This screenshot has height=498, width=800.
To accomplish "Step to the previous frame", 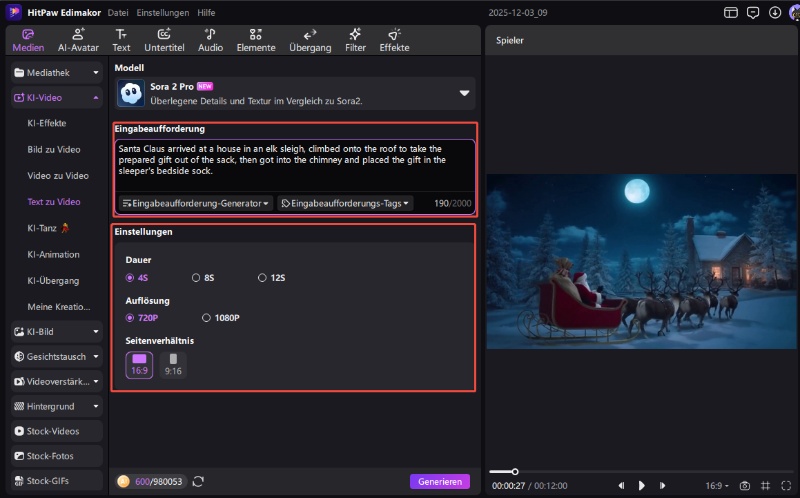I will [x=621, y=485].
